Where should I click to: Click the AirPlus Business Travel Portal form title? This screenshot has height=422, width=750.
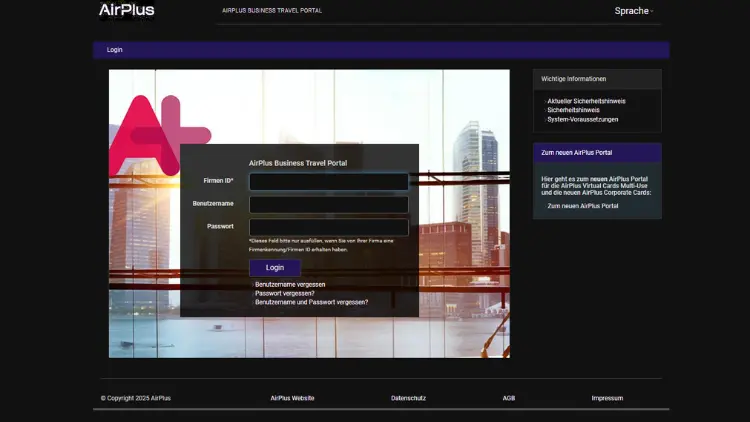tap(298, 163)
